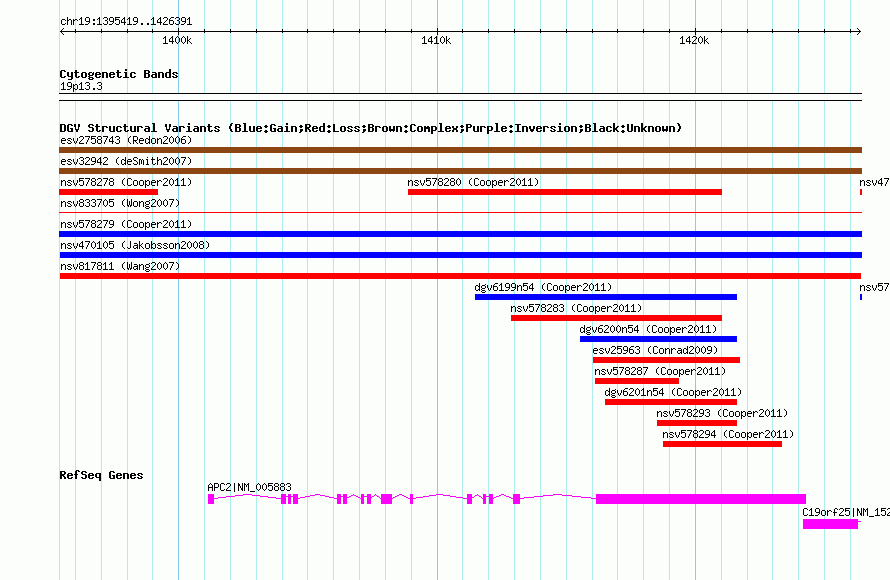This screenshot has height=580, width=890.
Task: Open the esv25963 (Conrad2009) variant label
Action: click(655, 350)
